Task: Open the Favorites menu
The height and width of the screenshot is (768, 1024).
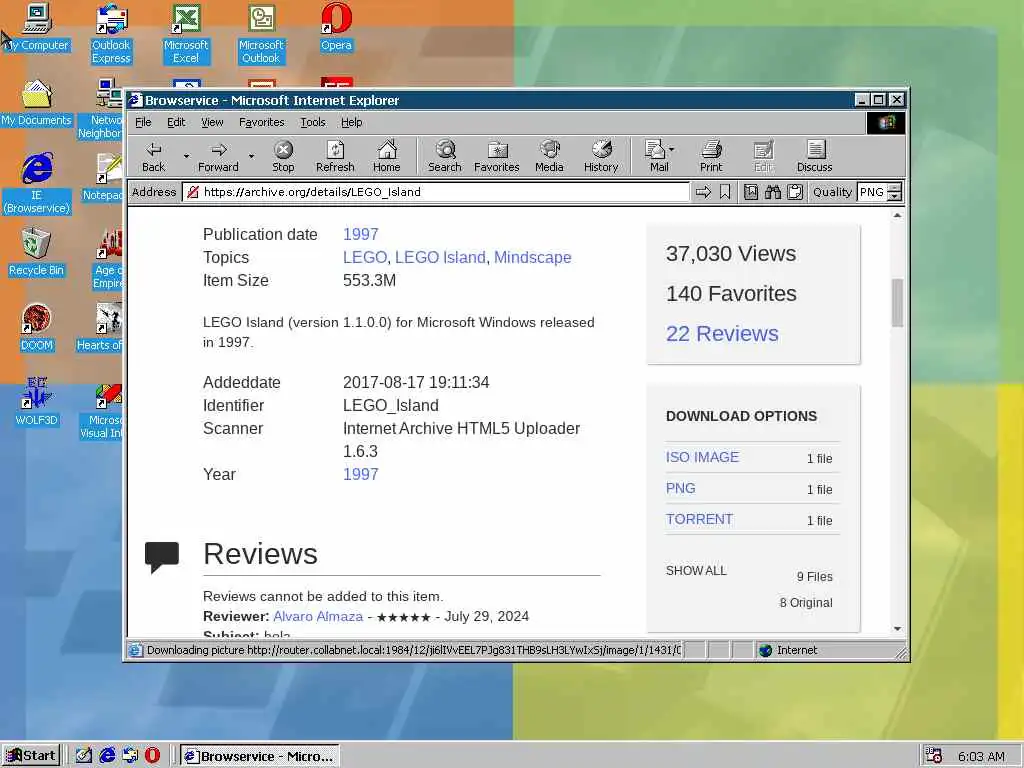Action: pyautogui.click(x=261, y=122)
